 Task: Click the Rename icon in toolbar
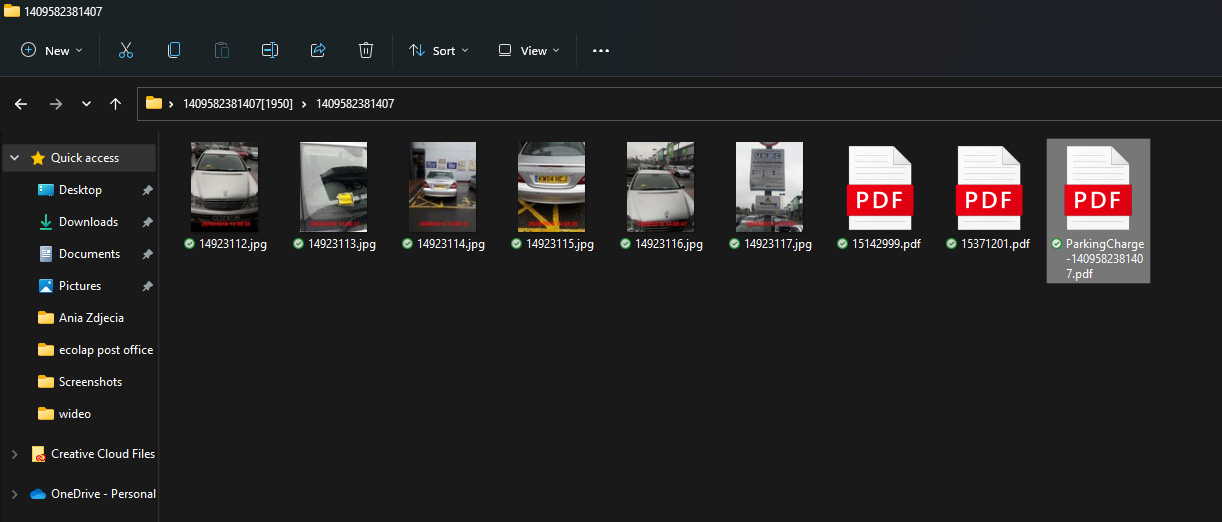click(x=270, y=50)
